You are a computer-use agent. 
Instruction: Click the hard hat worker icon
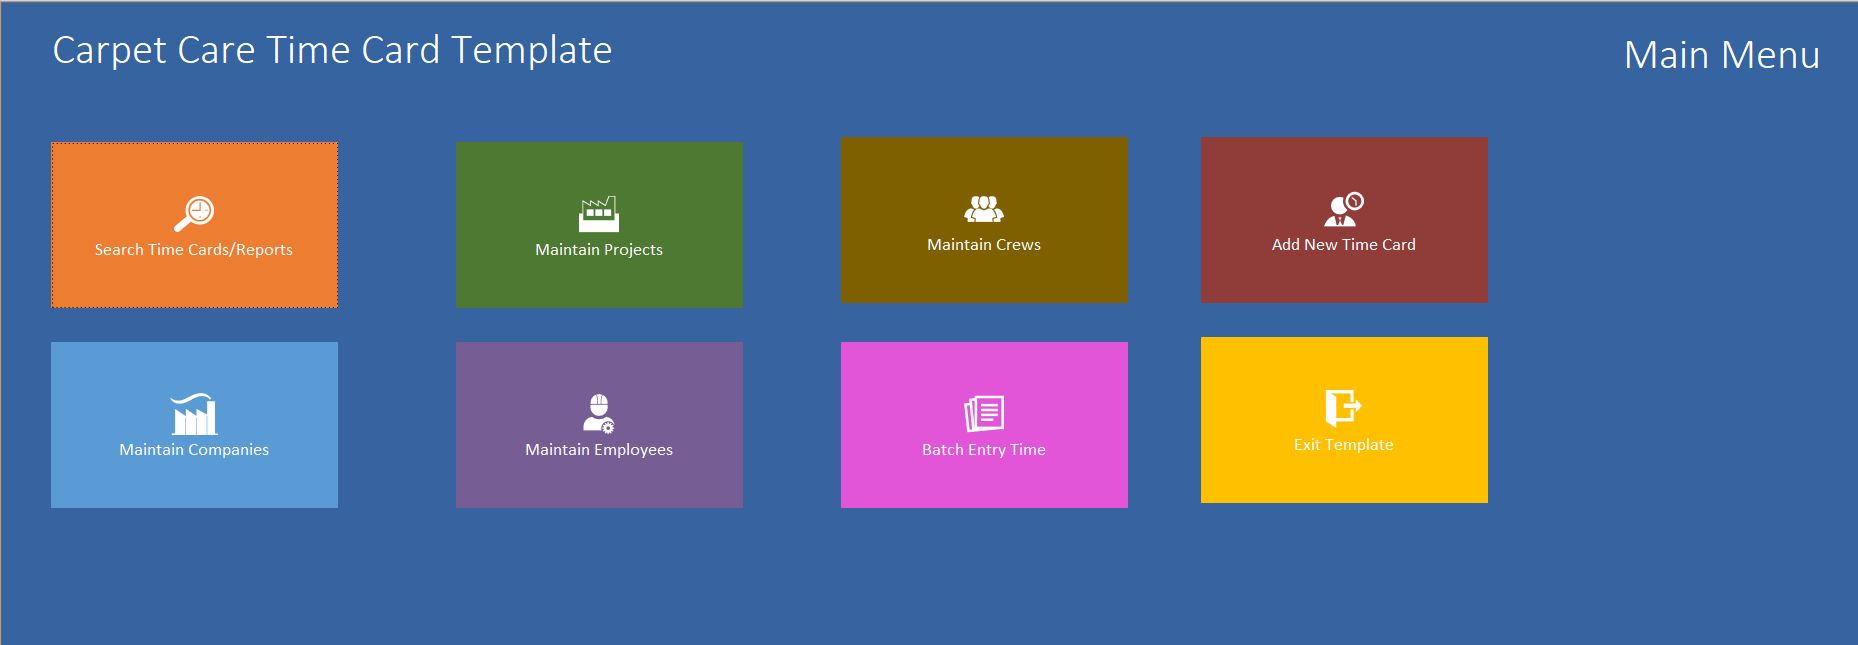point(598,413)
